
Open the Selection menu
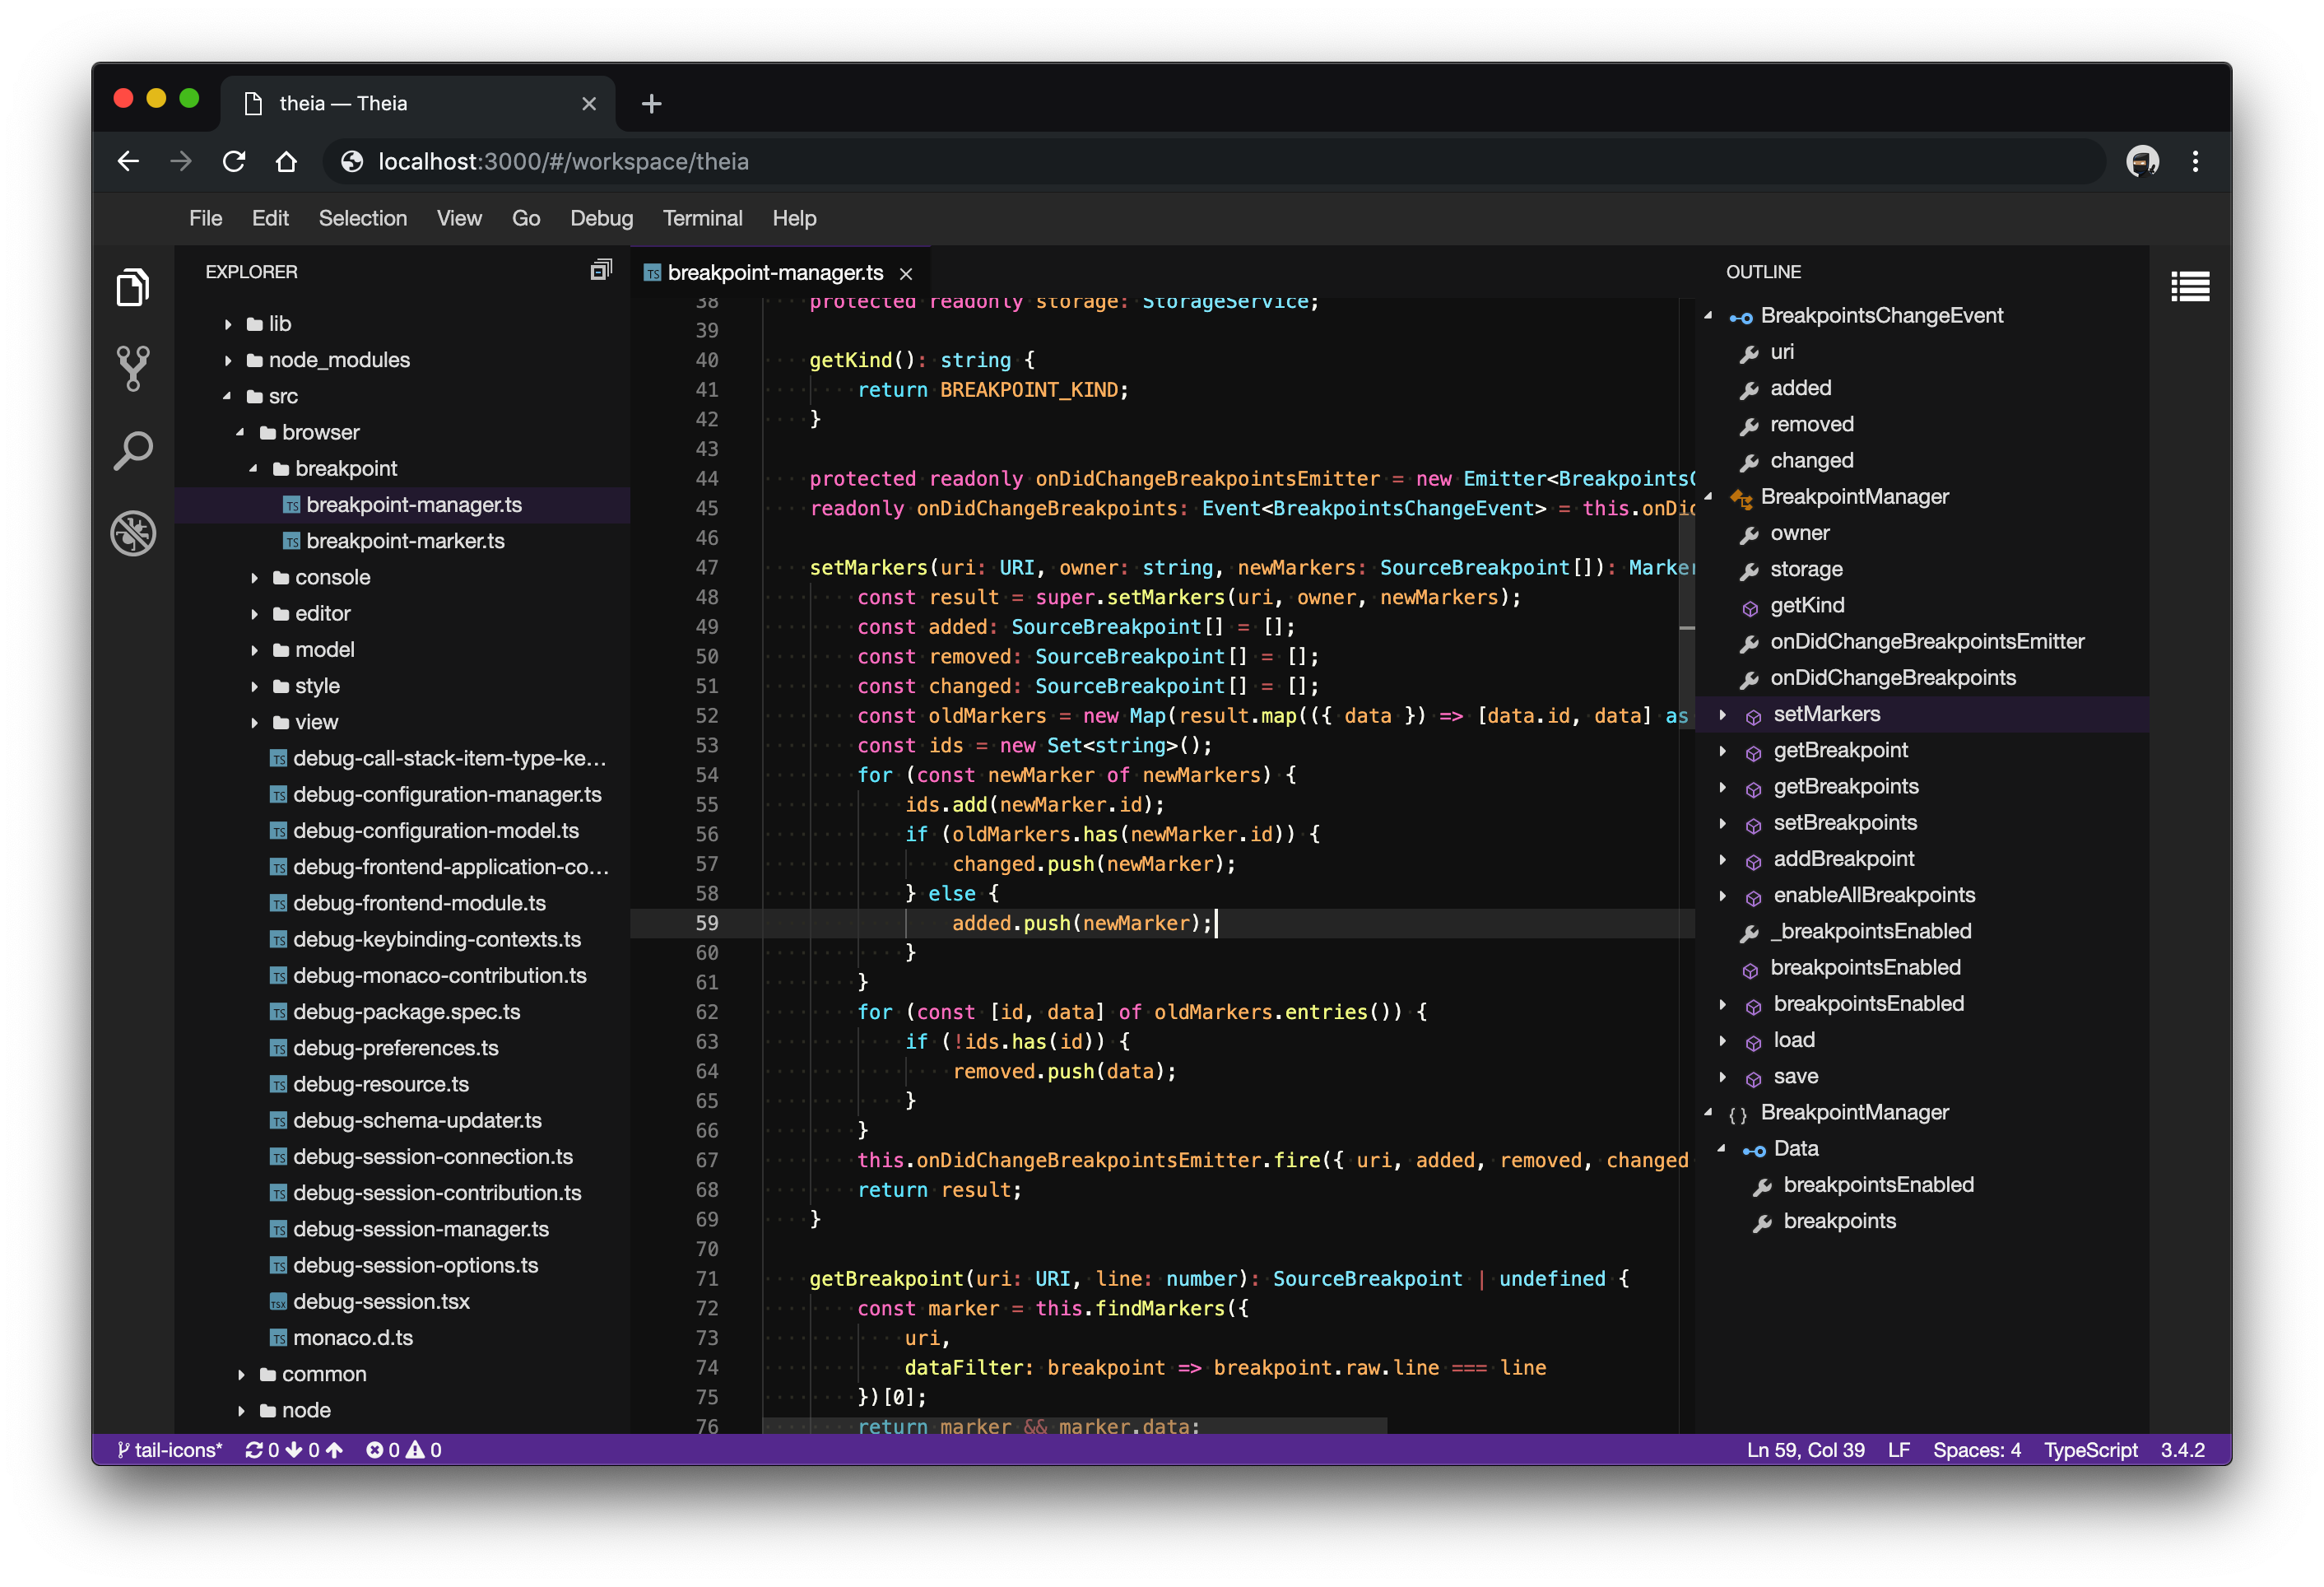[362, 218]
